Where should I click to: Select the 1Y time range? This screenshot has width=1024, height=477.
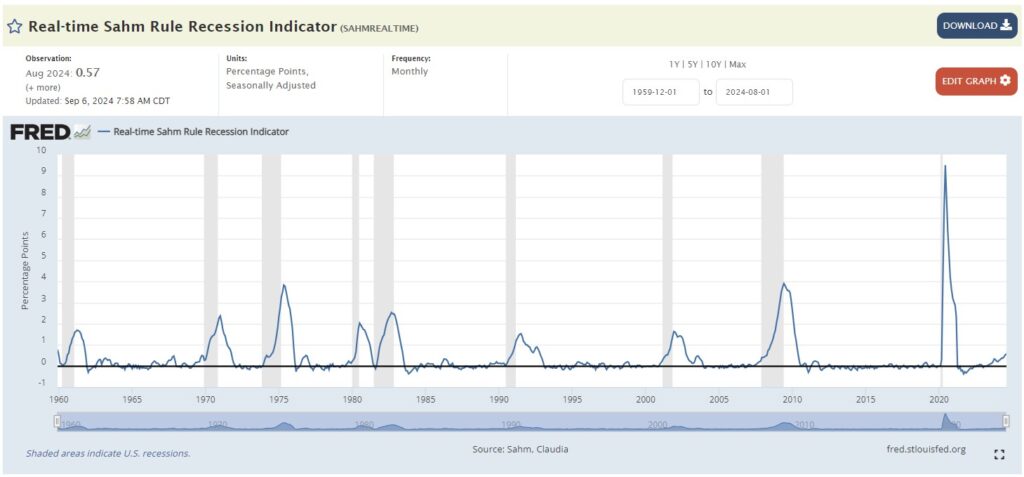(675, 64)
